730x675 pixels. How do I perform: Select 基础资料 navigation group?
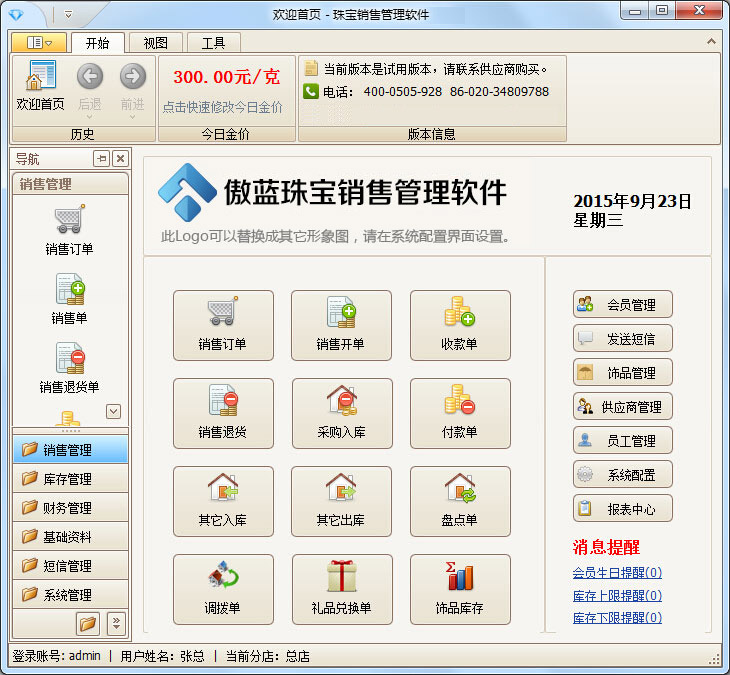coord(70,536)
